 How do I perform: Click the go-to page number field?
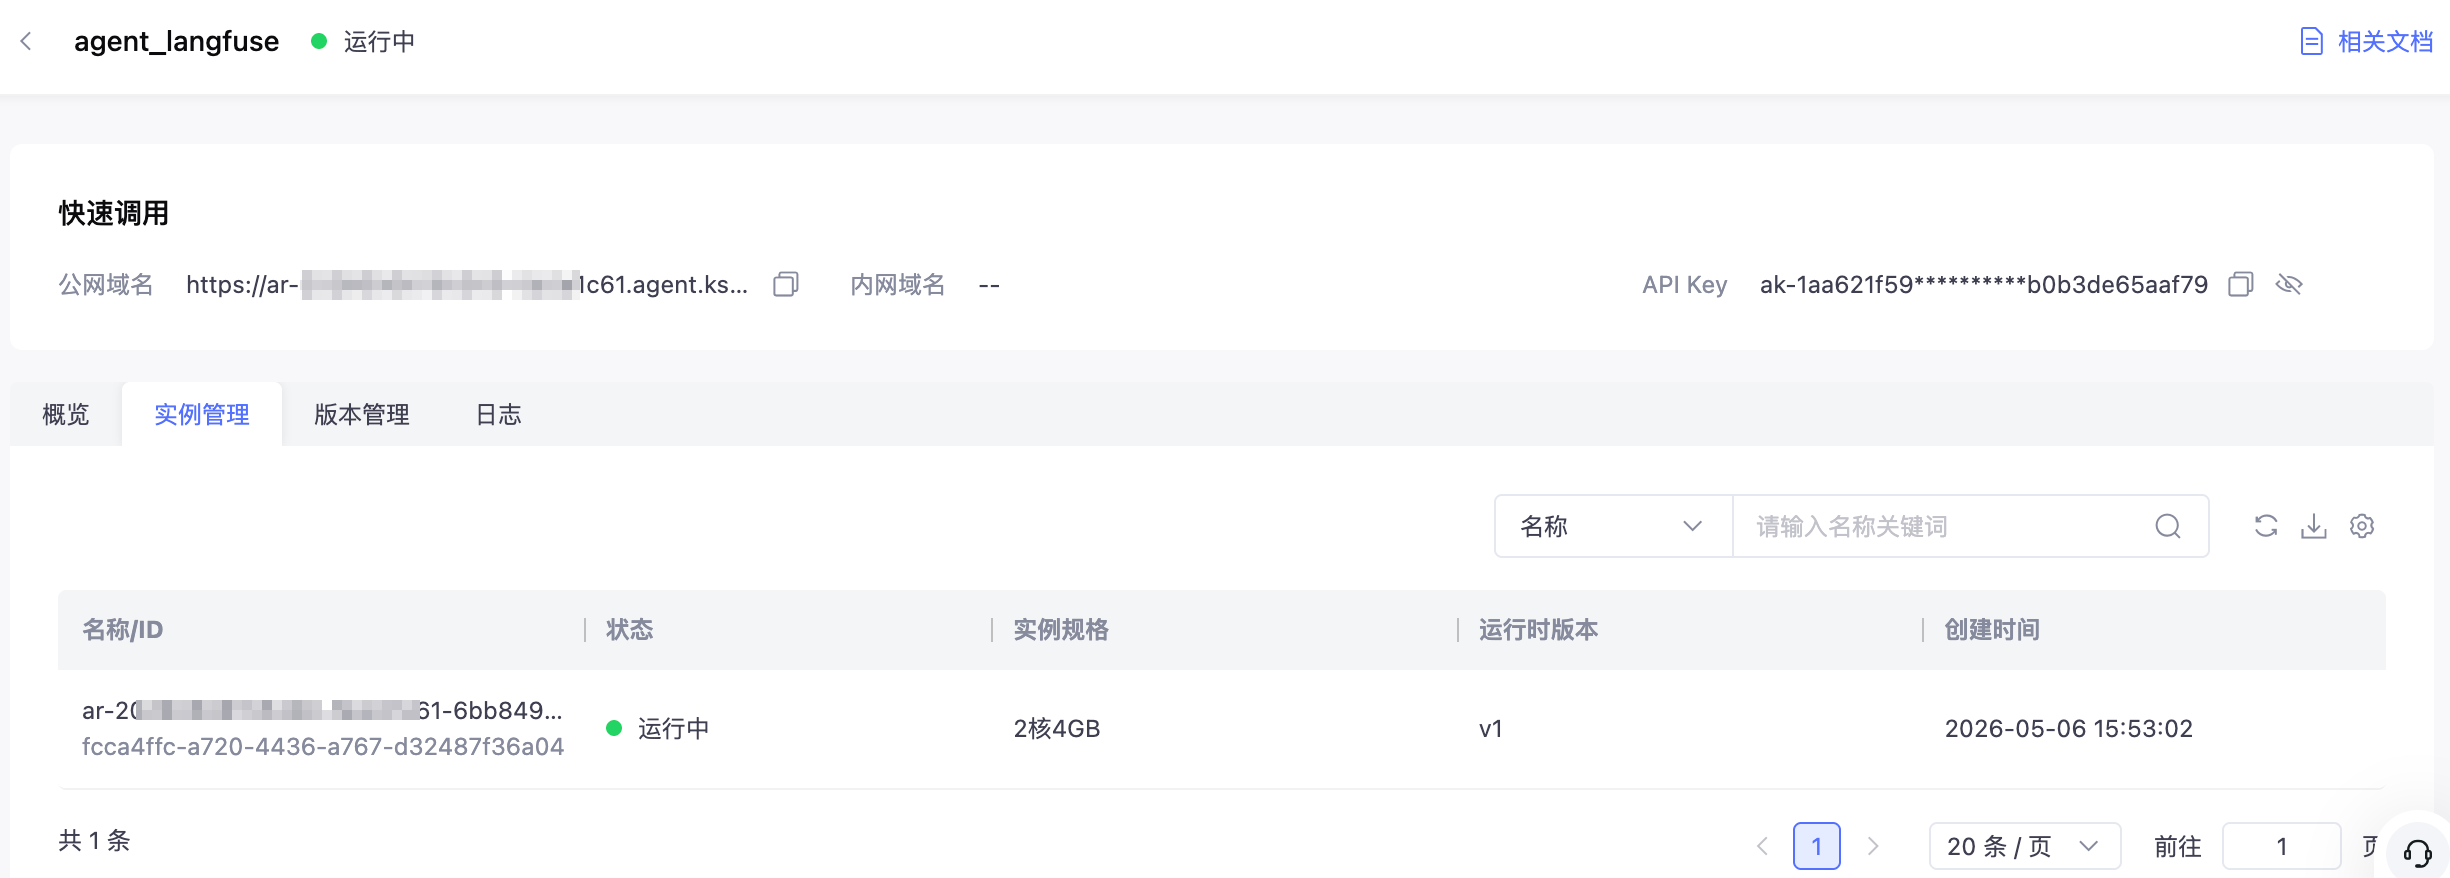(x=2282, y=846)
